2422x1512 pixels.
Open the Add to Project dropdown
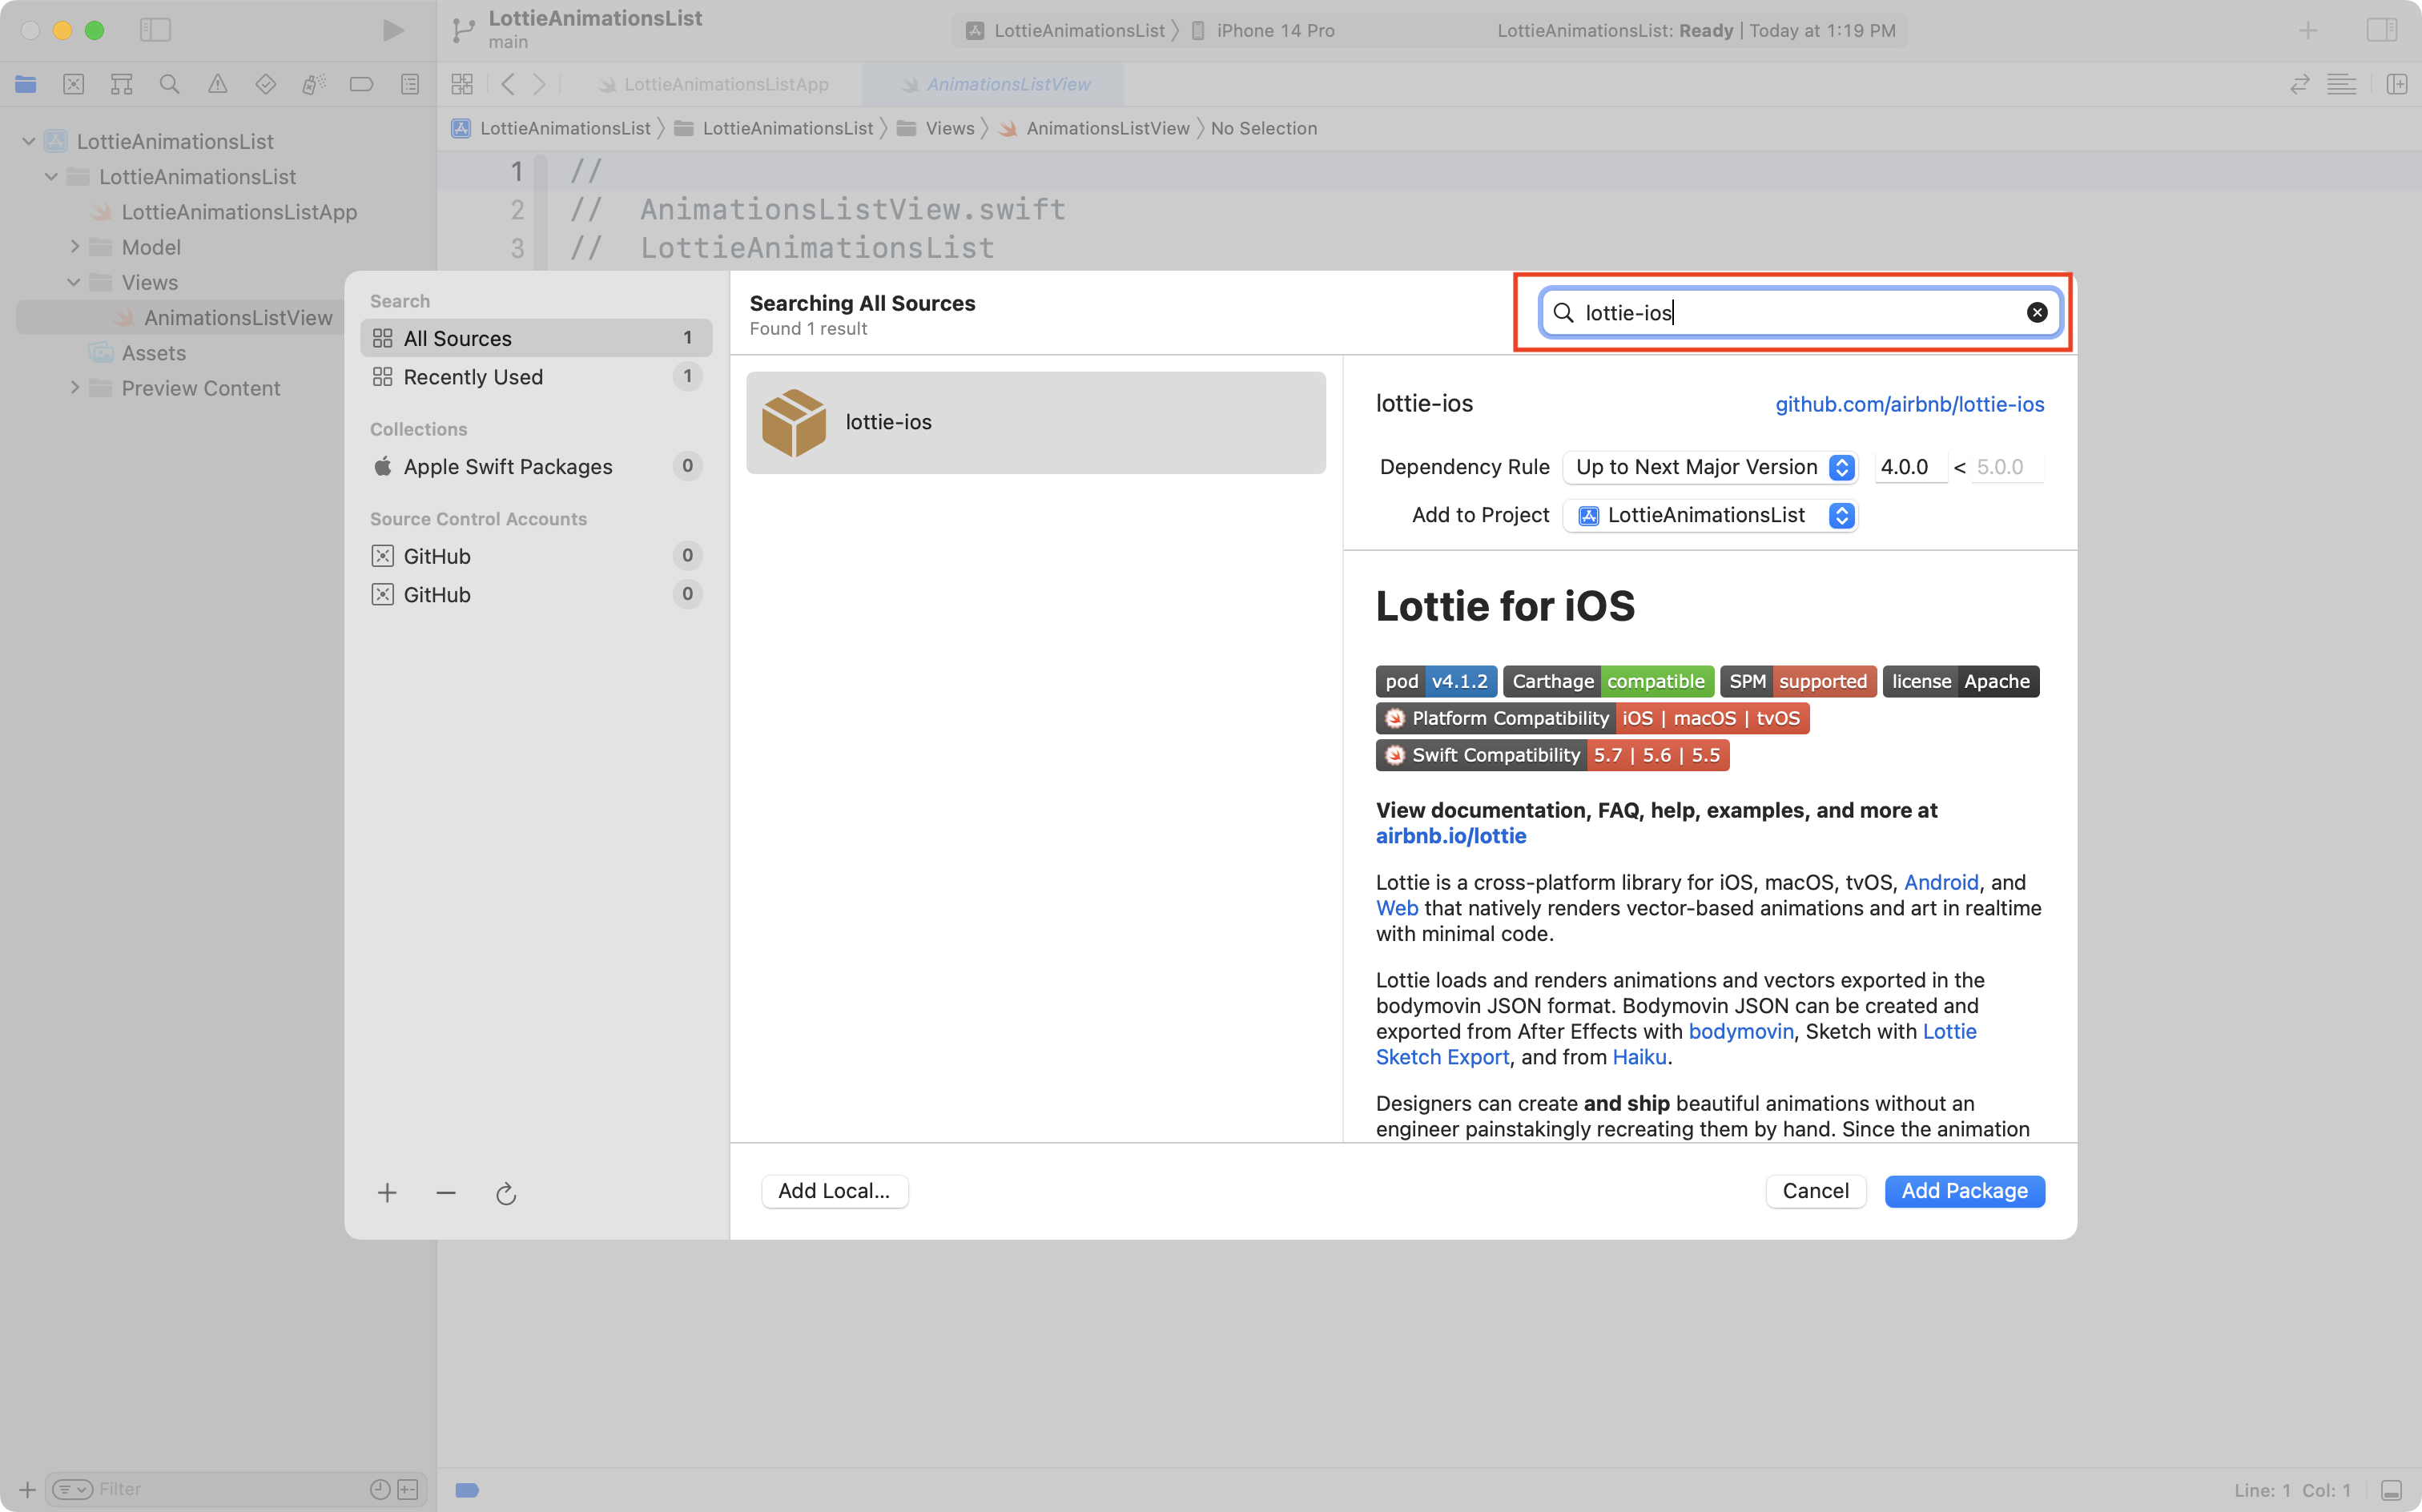pyautogui.click(x=1710, y=515)
